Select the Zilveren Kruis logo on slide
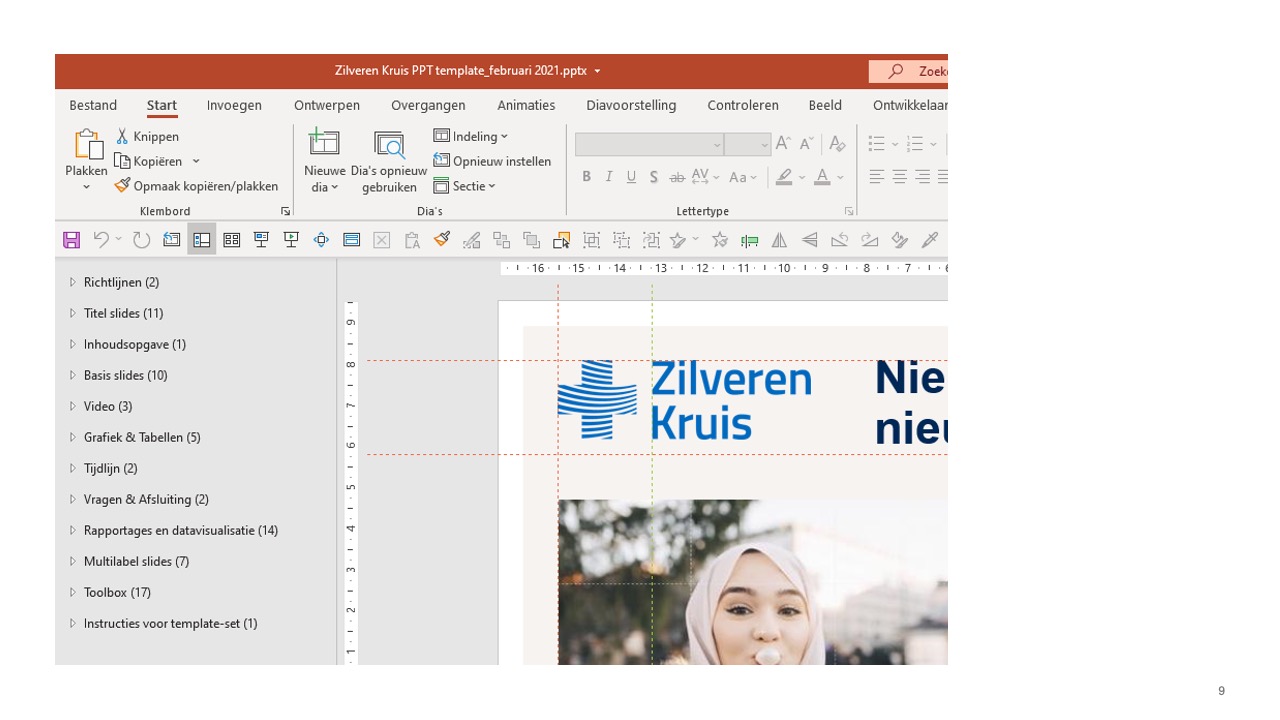Screen dimensions: 1280x720 (x=685, y=400)
